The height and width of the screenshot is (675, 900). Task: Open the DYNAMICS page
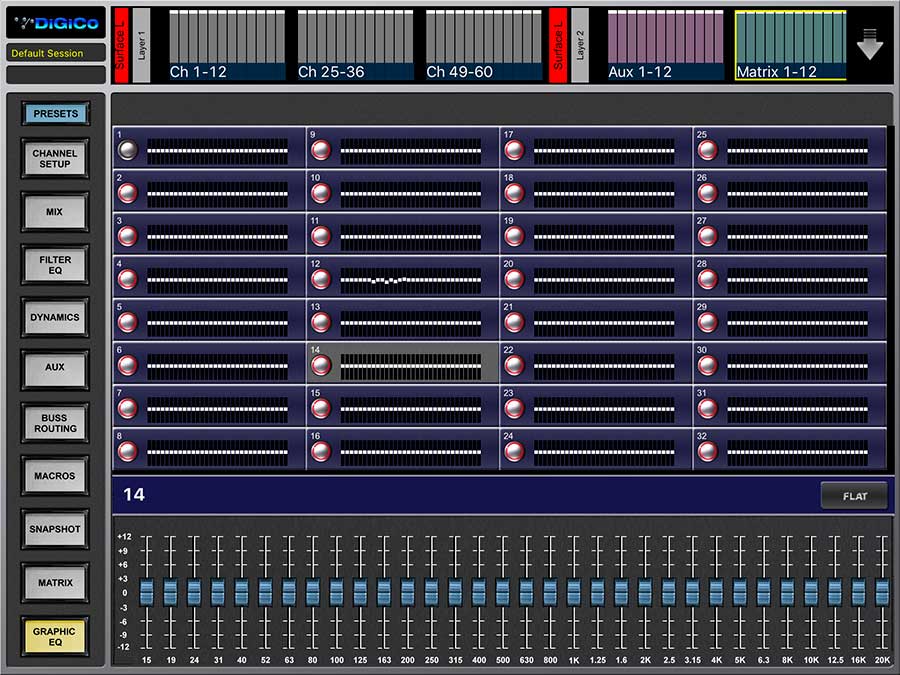(55, 317)
